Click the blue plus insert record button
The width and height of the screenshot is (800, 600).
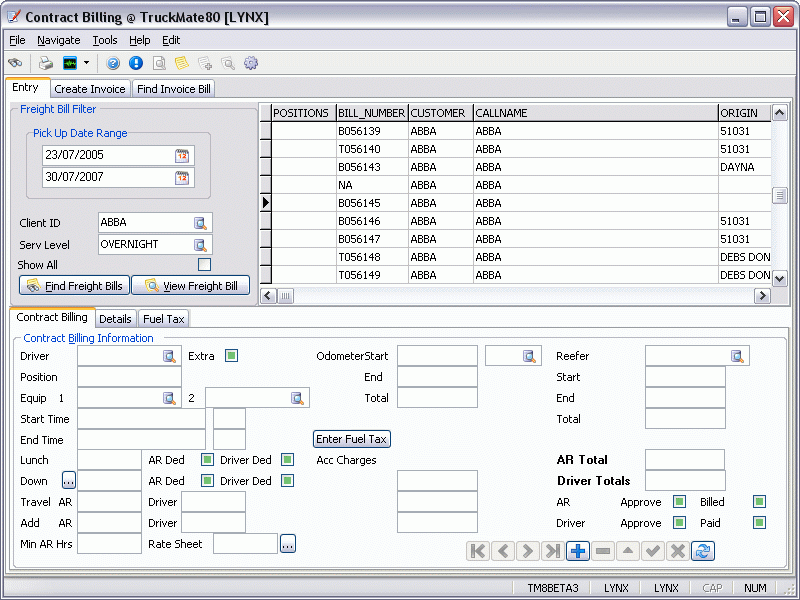point(578,551)
